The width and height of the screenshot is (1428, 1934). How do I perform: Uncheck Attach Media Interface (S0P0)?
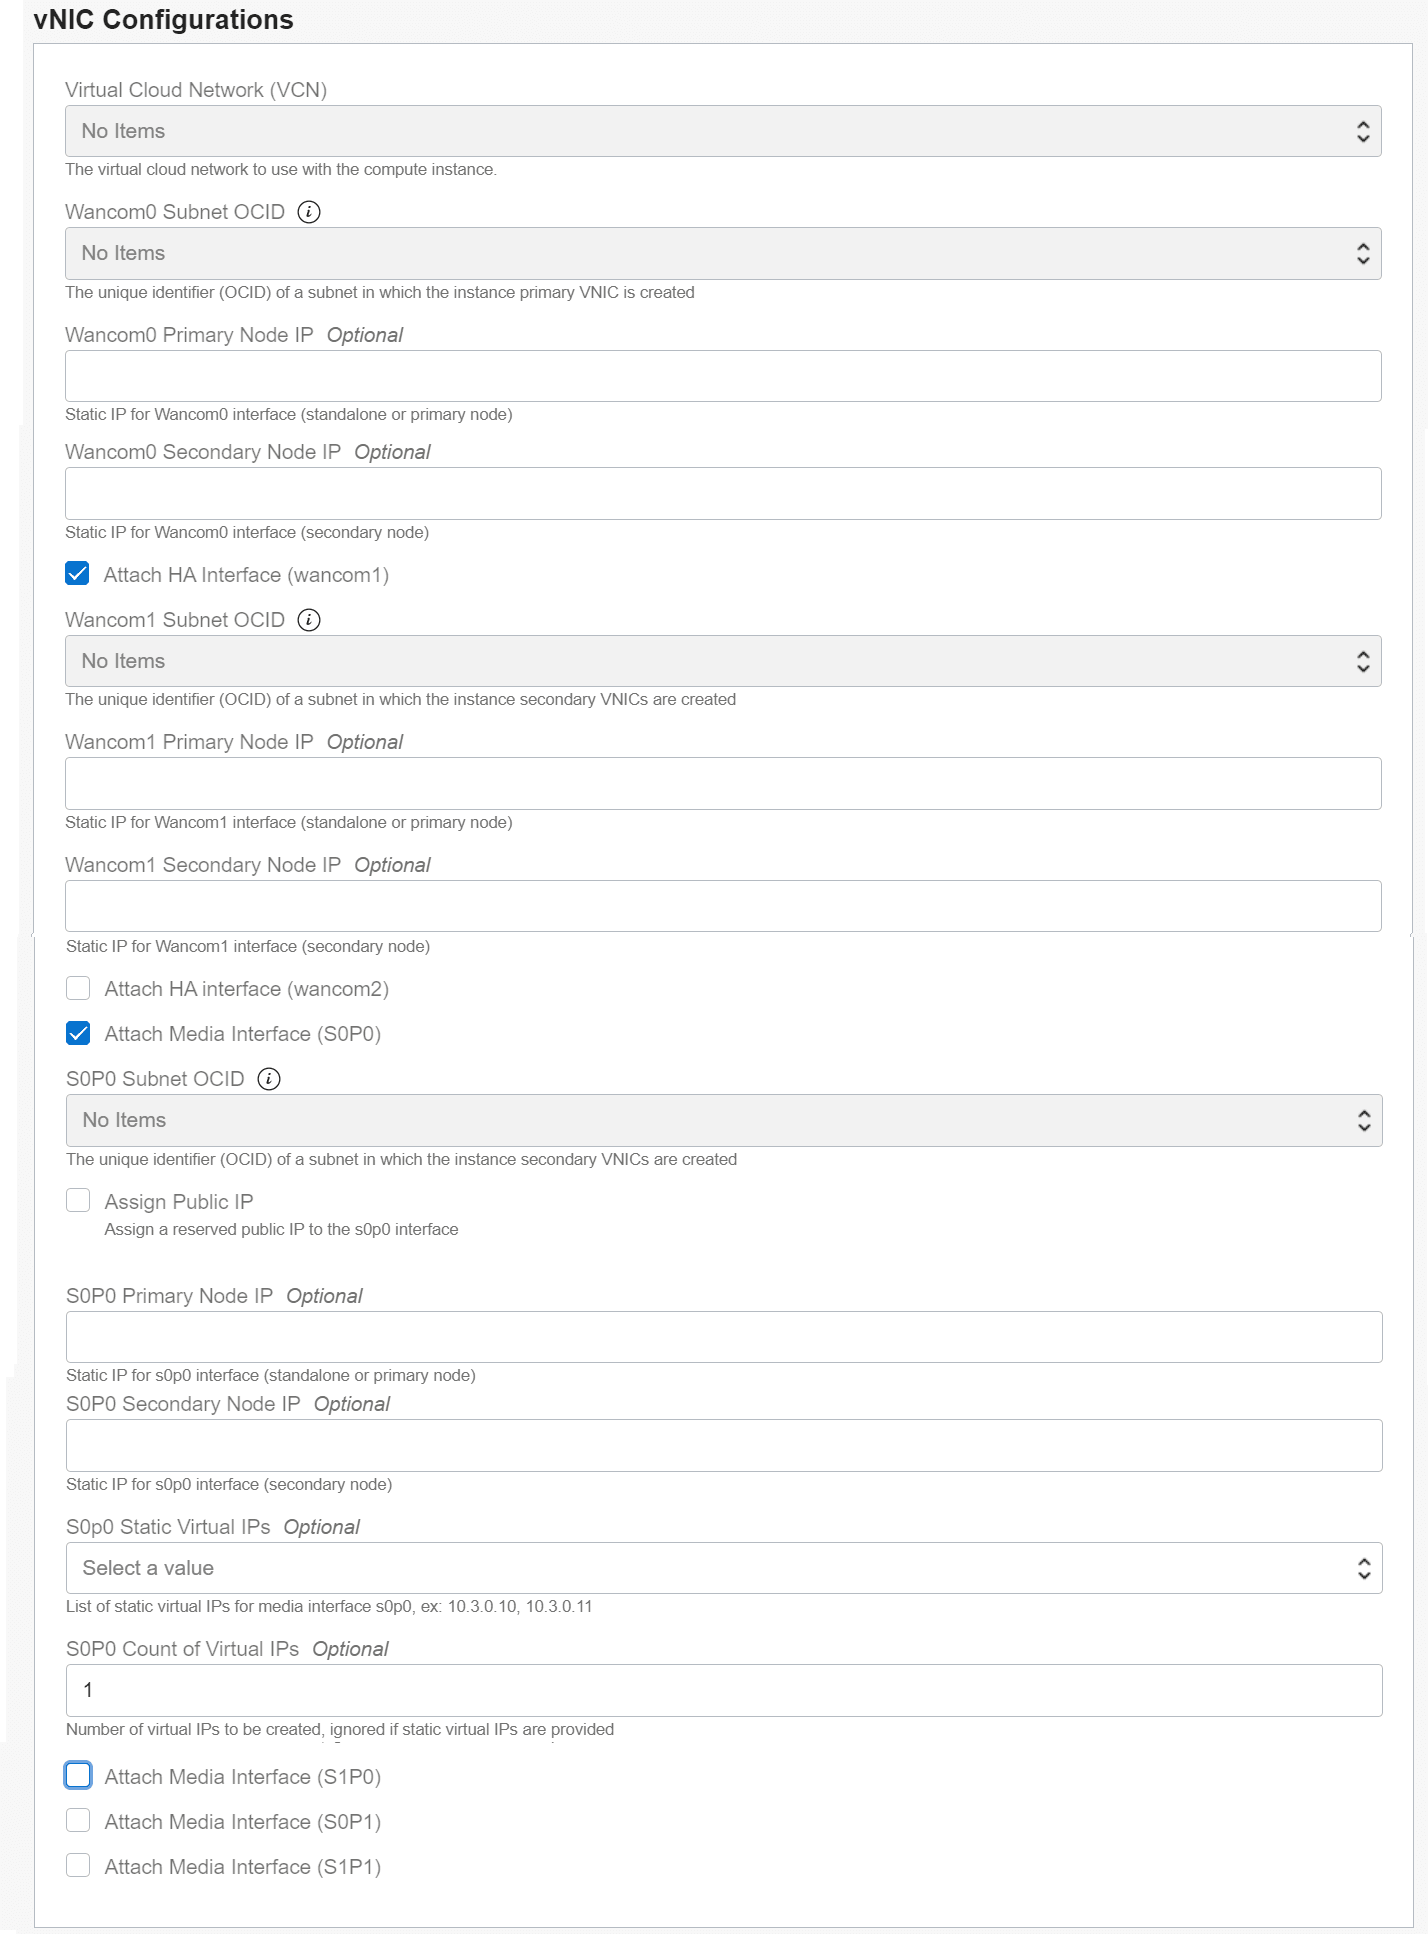pos(78,1033)
